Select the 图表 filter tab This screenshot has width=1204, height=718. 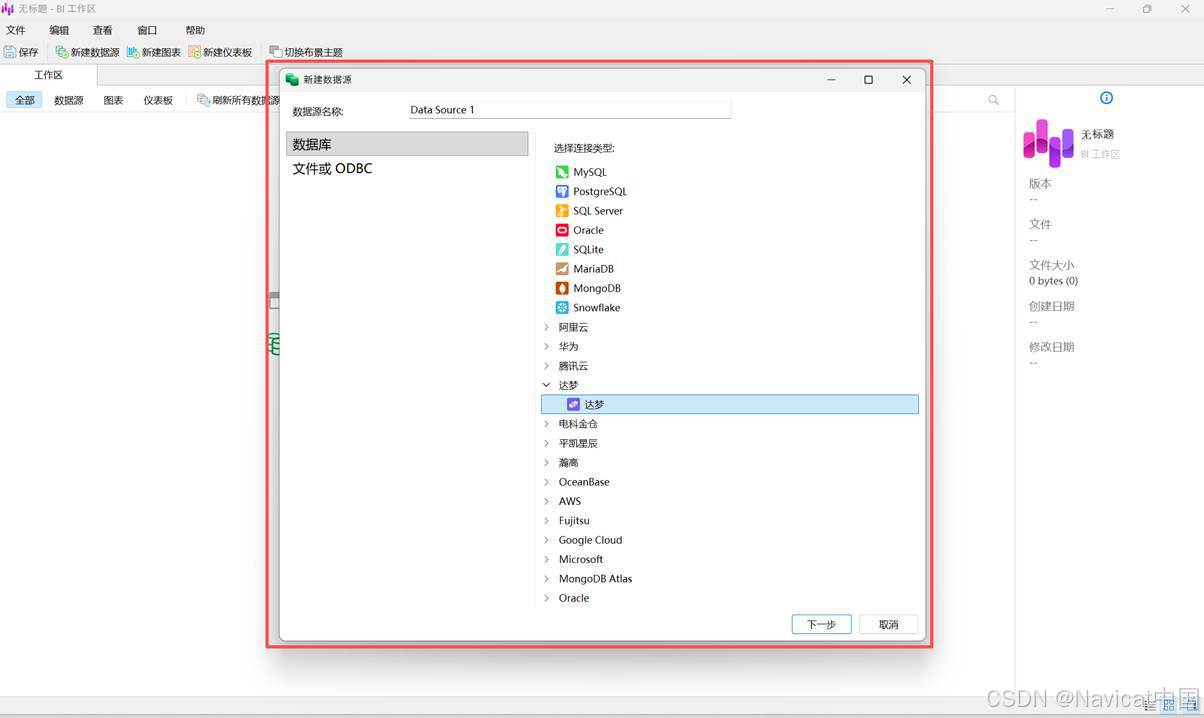(113, 100)
